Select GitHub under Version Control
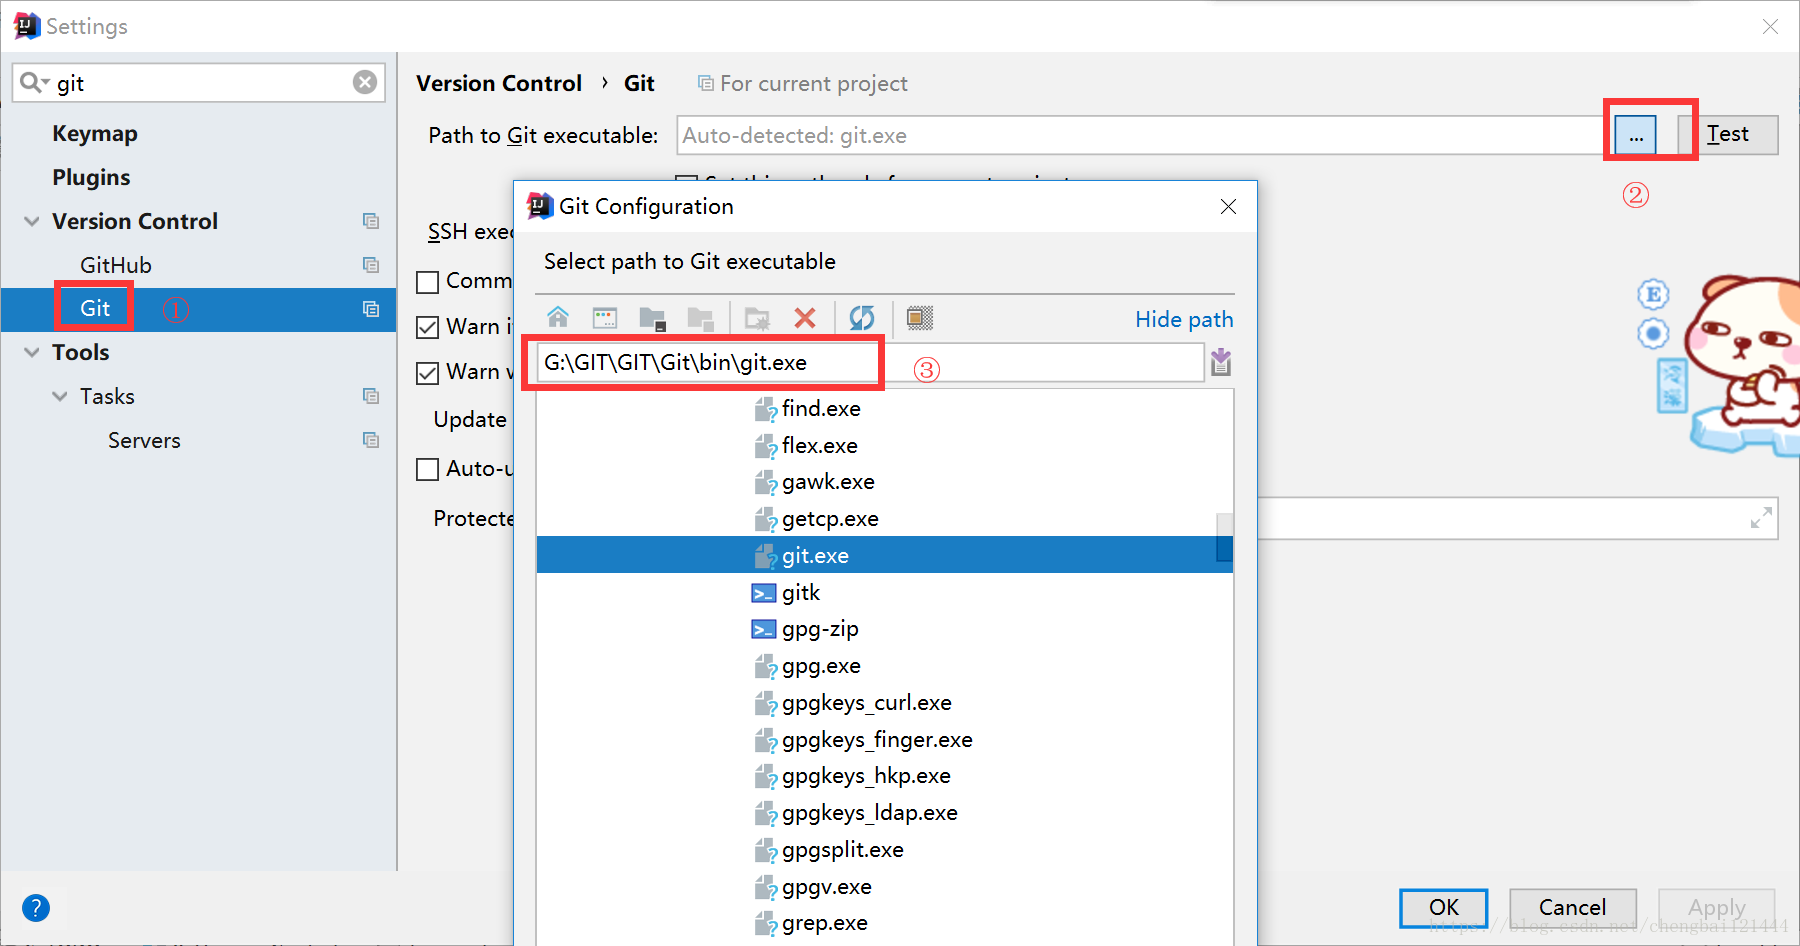 116,265
